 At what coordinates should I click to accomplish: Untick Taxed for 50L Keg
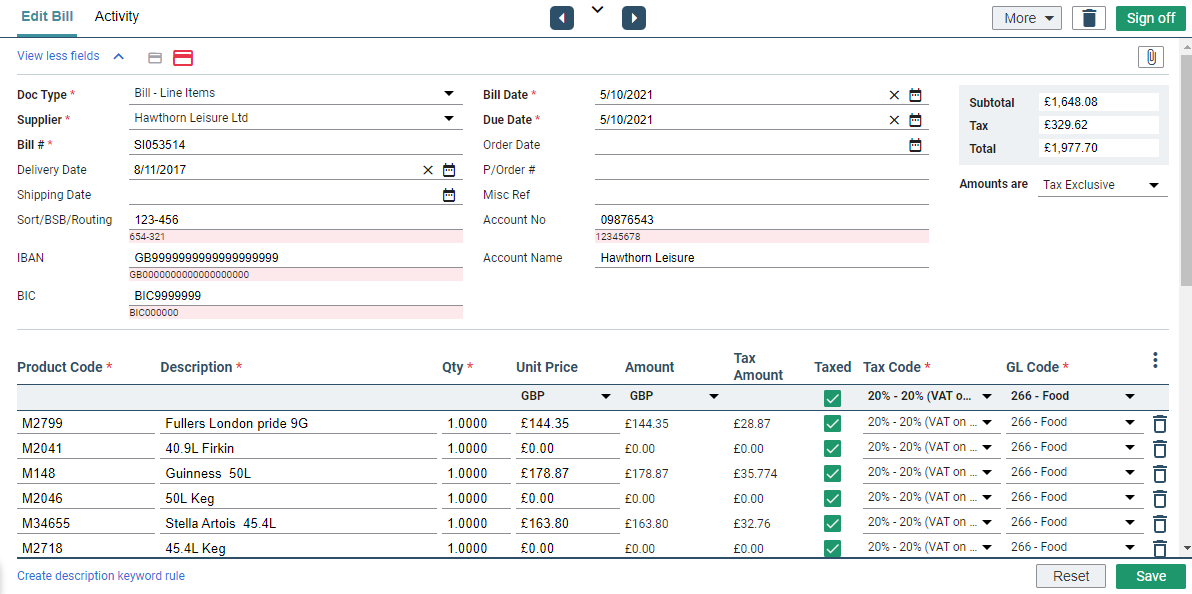832,499
